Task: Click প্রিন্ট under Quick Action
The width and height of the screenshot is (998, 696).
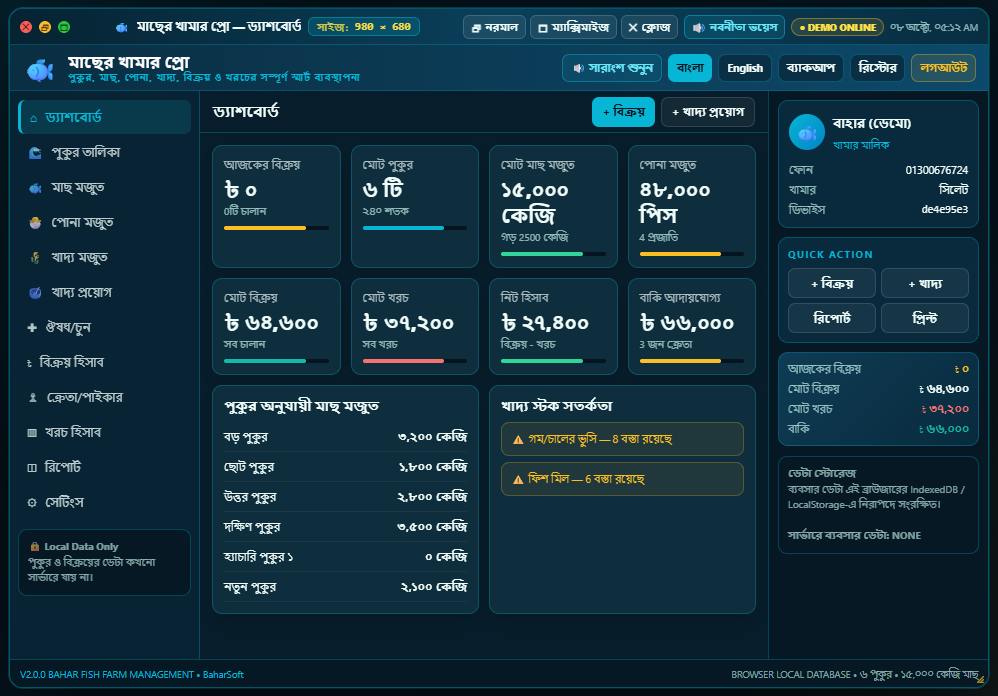Action: 925,318
